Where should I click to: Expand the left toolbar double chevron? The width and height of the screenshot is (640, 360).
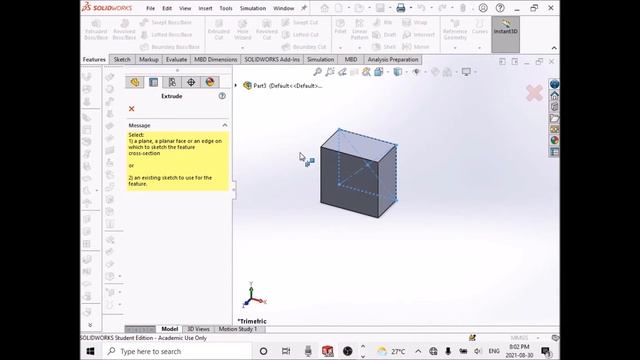(90, 325)
